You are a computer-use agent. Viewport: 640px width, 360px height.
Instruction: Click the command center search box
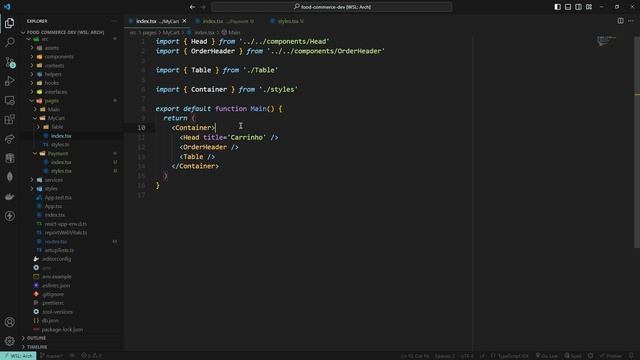[x=332, y=7]
